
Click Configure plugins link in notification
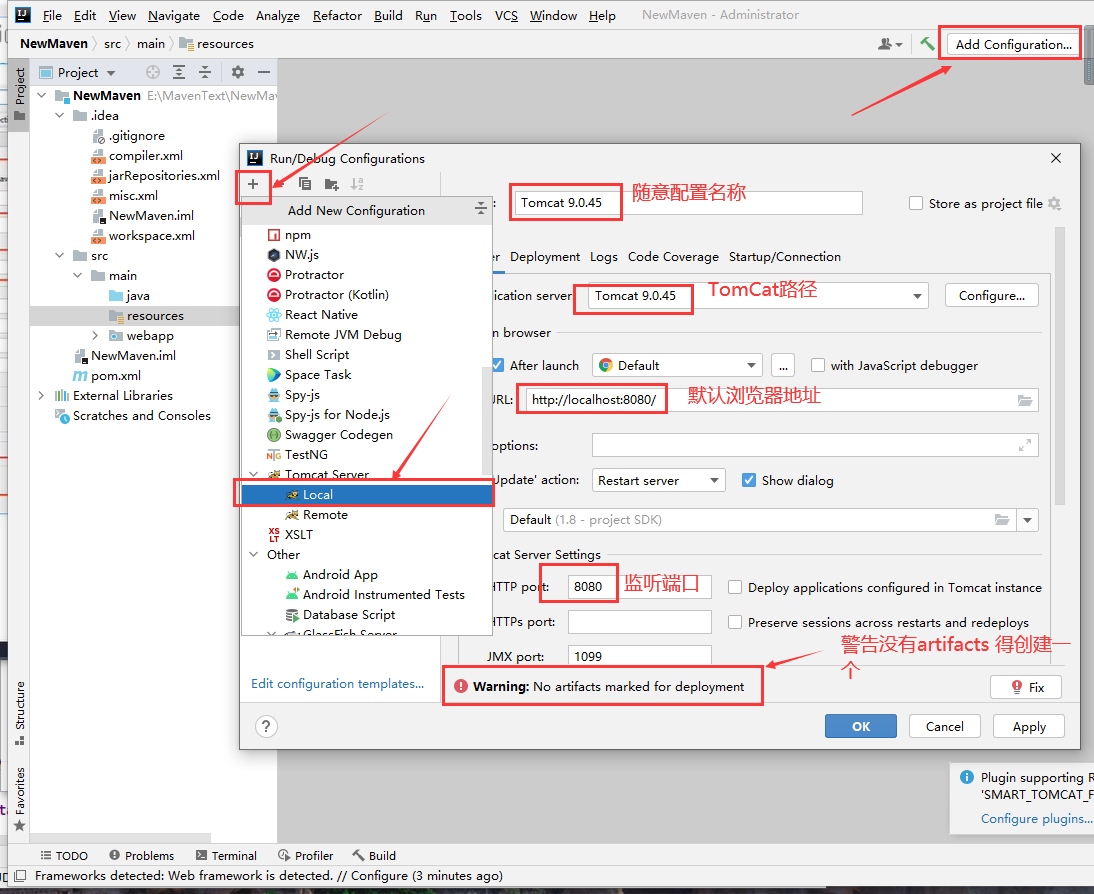pos(1035,819)
